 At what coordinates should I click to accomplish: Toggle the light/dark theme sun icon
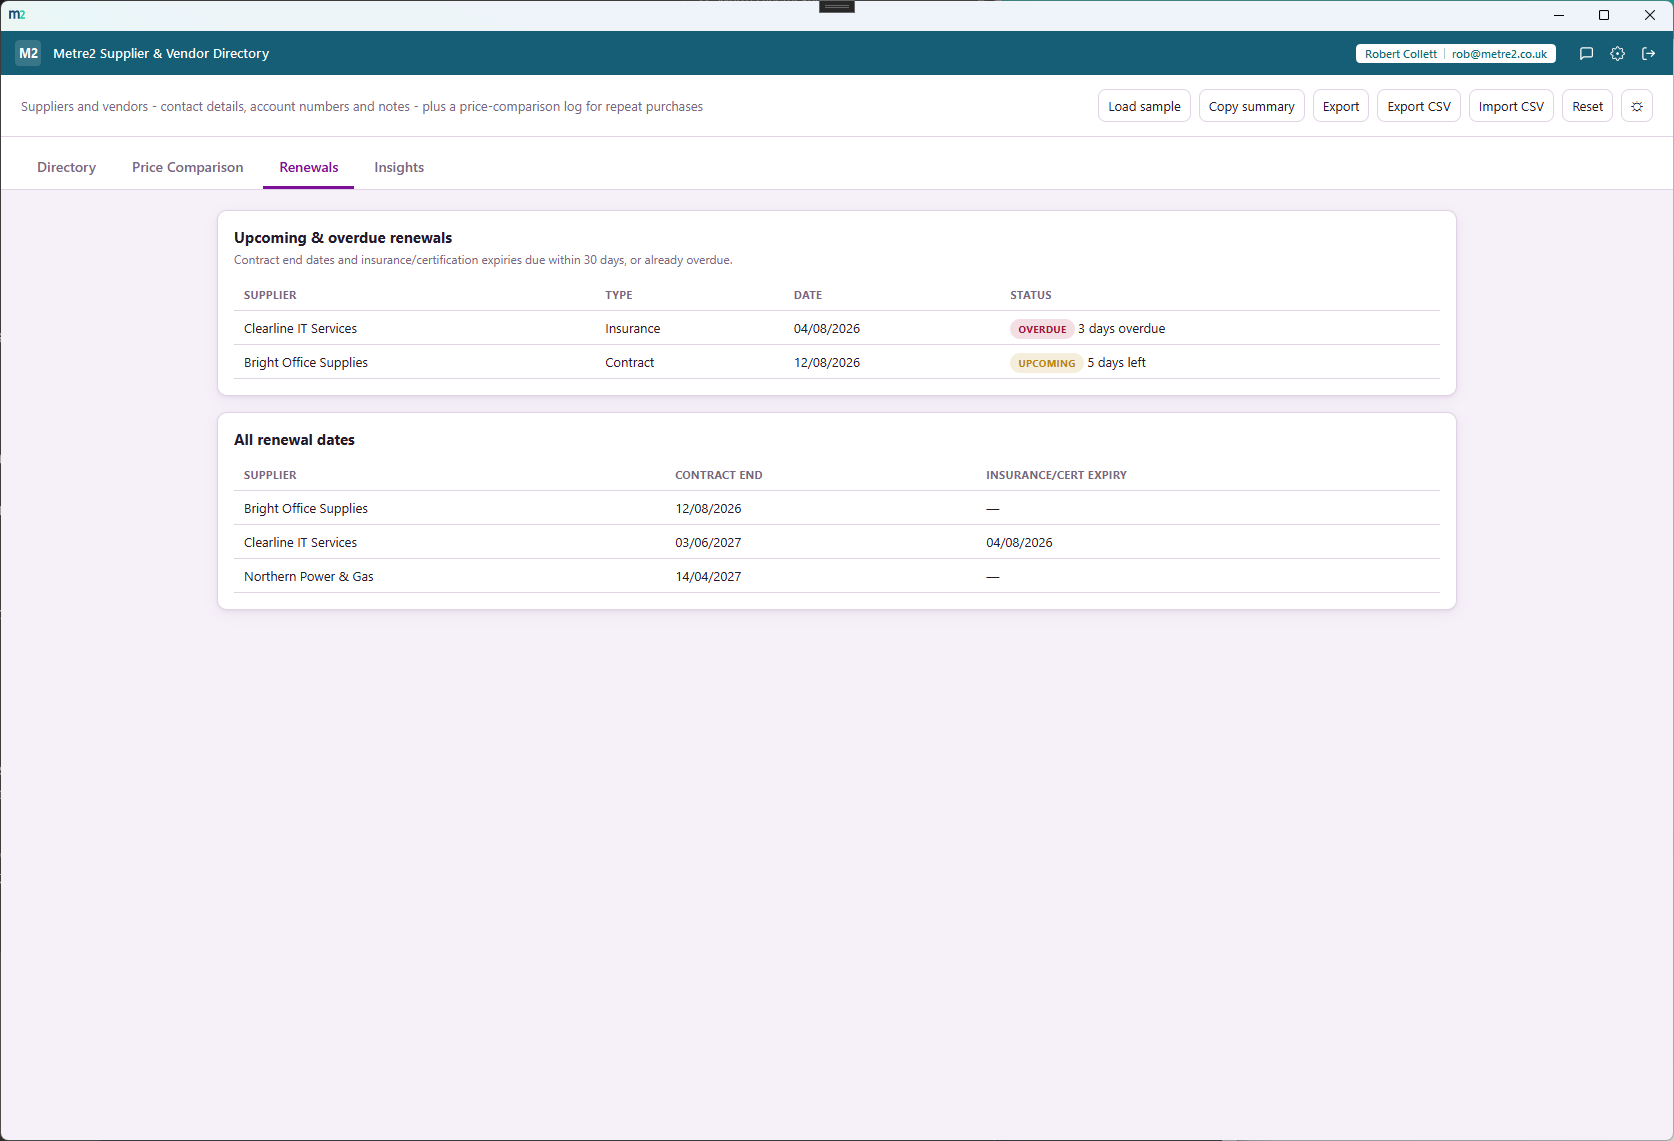pyautogui.click(x=1637, y=106)
